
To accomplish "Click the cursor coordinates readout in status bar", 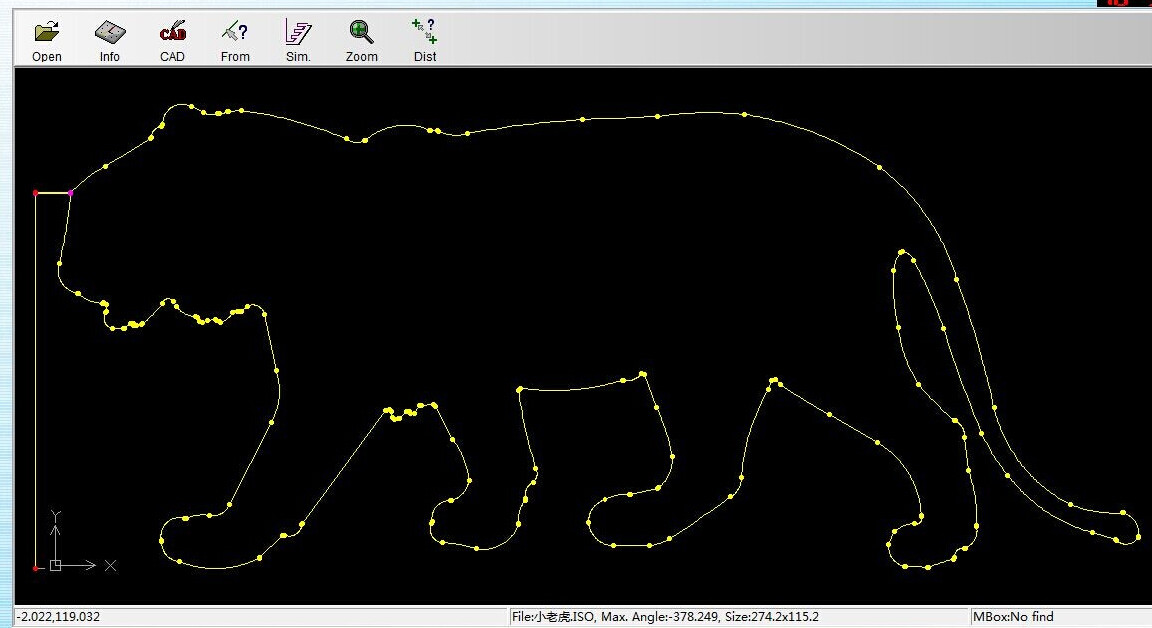I will click(x=58, y=617).
